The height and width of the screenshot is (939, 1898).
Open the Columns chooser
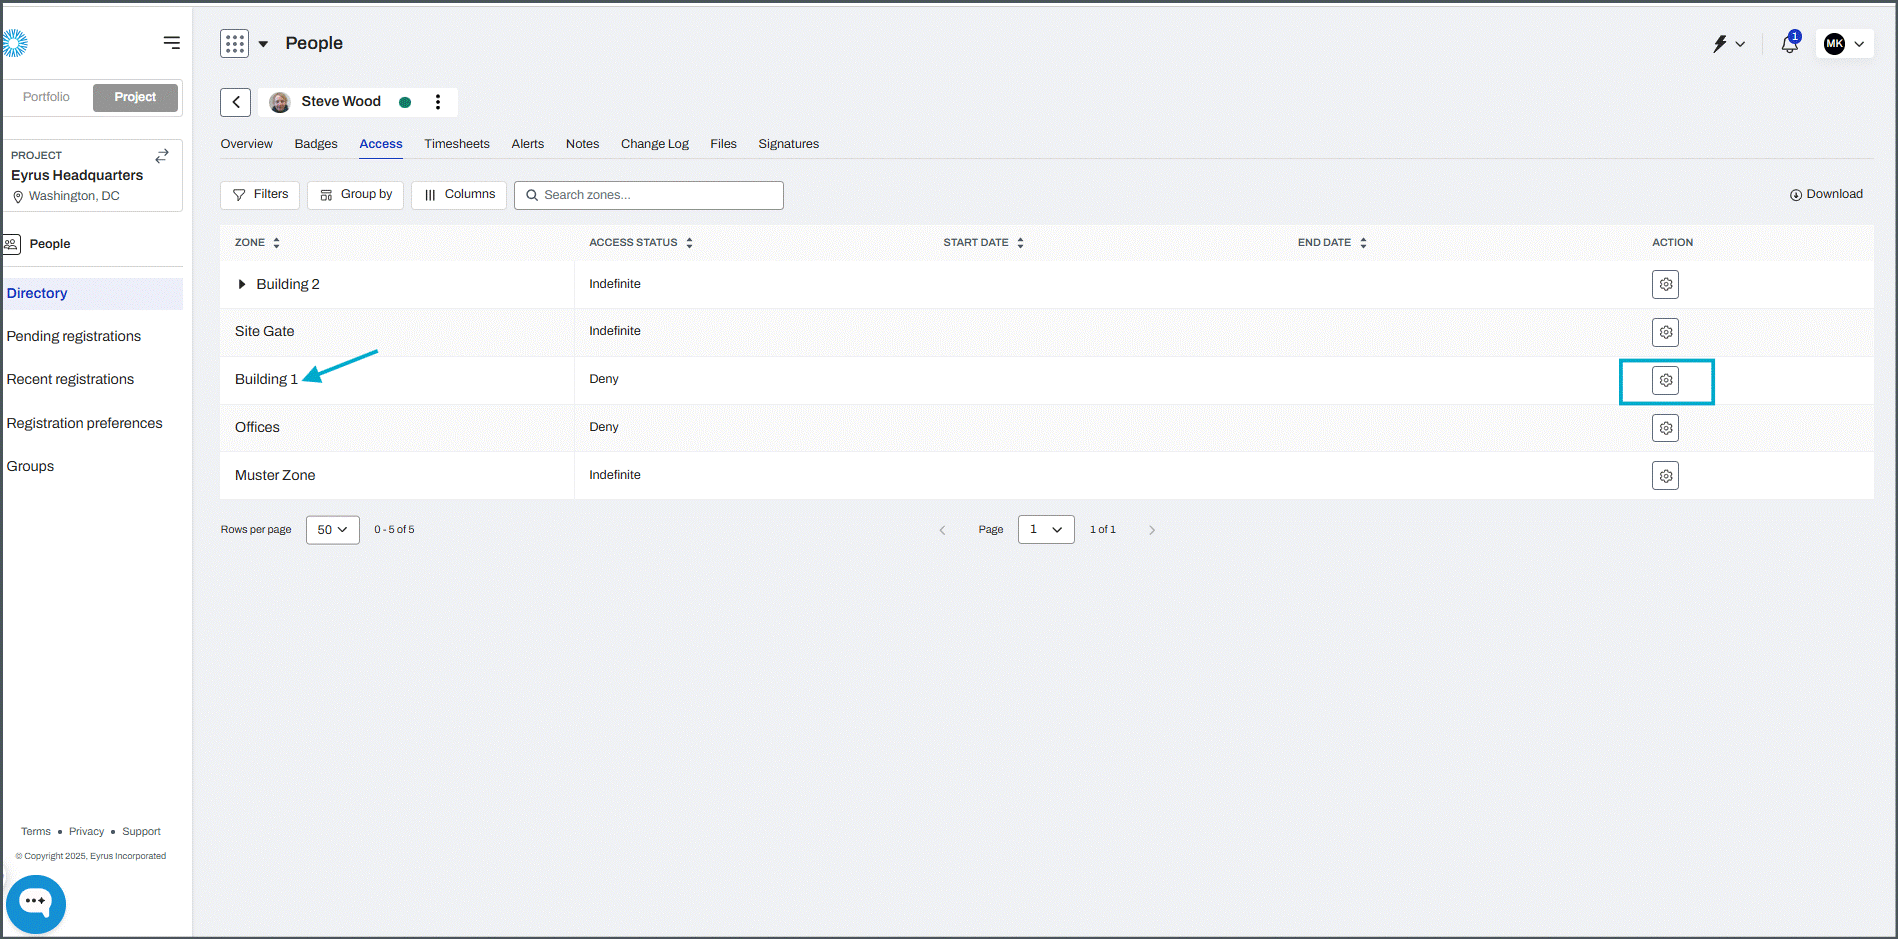tap(459, 195)
